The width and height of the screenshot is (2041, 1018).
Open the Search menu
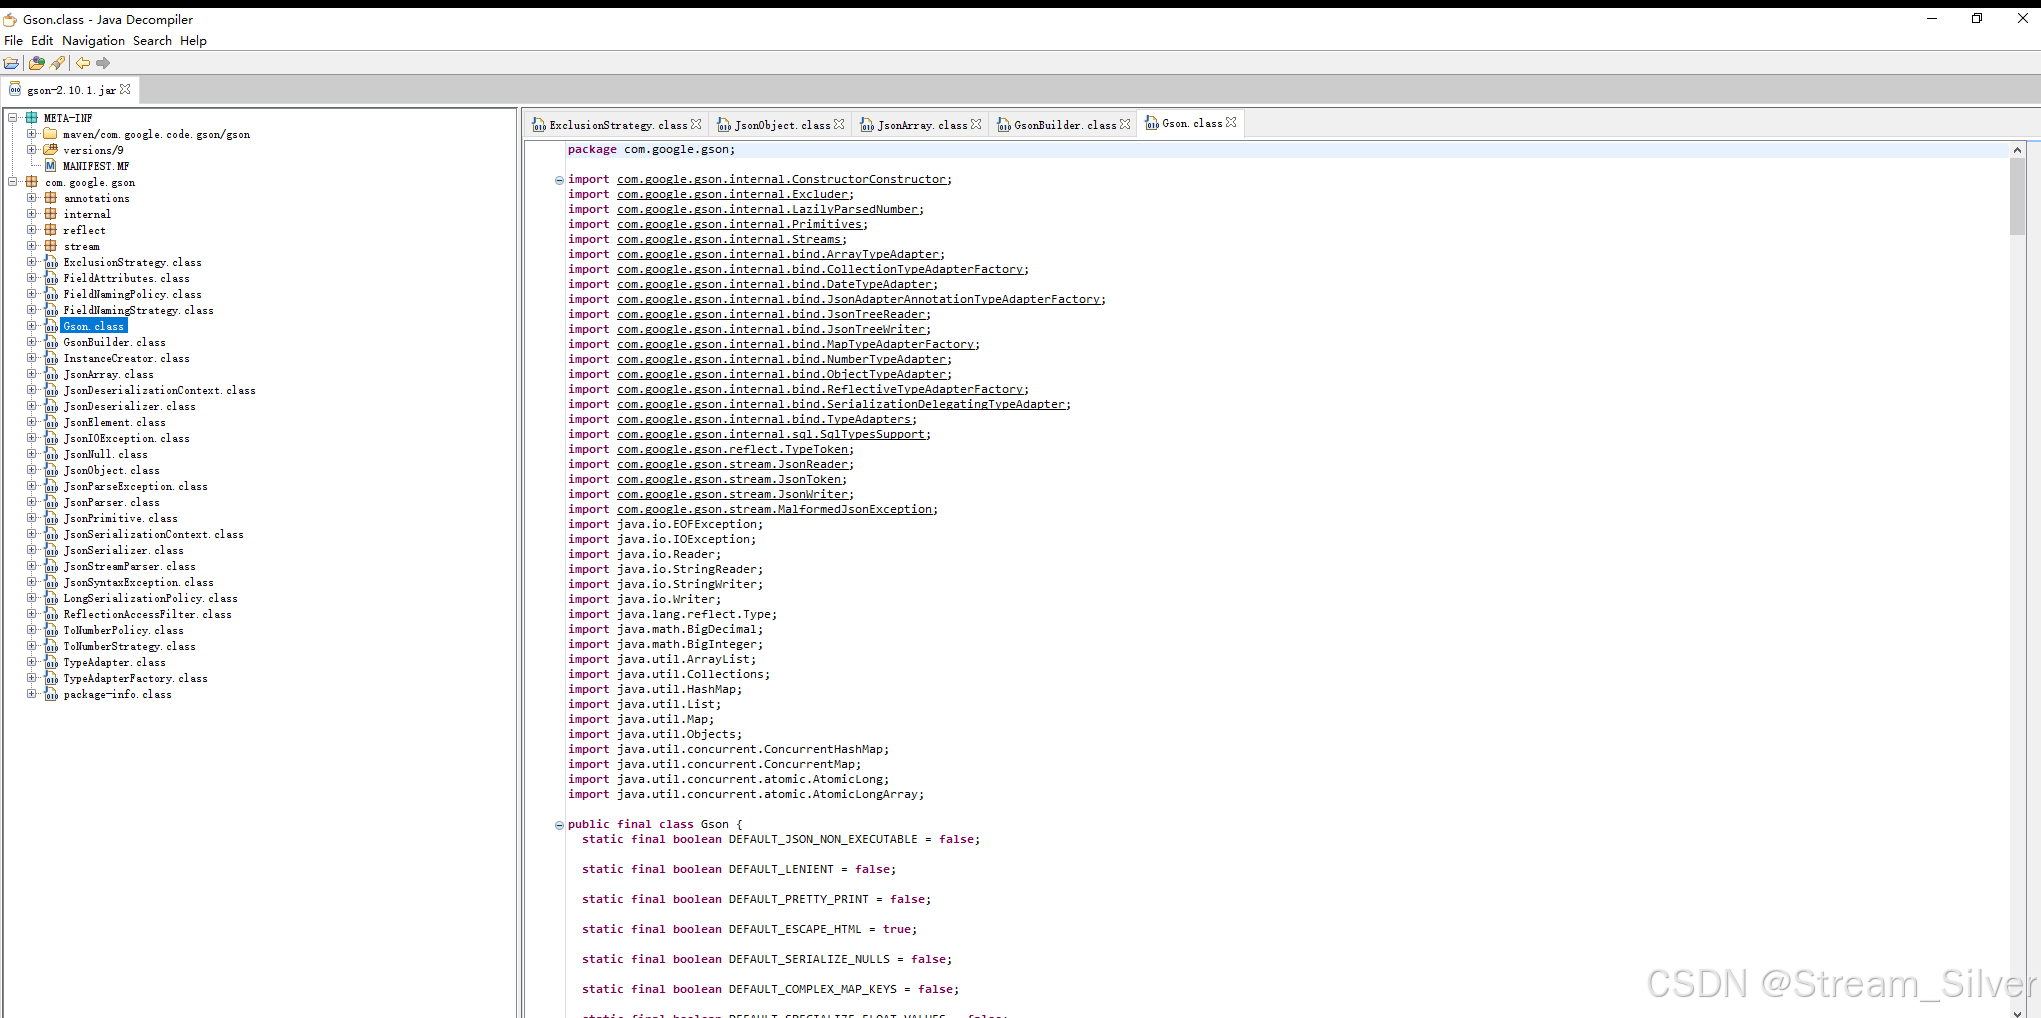[152, 41]
